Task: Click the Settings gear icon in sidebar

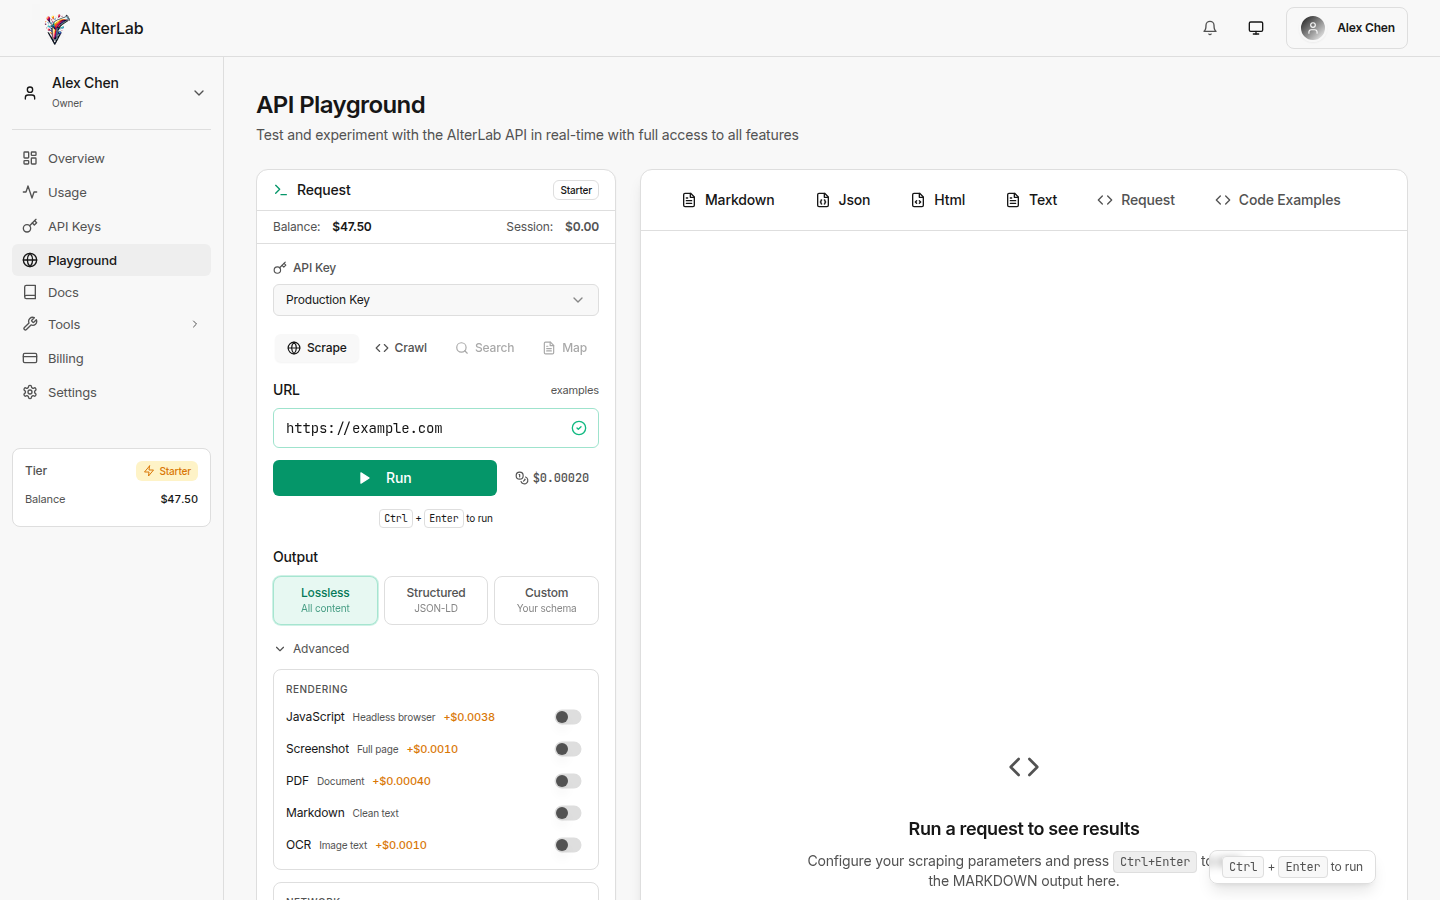Action: [x=30, y=392]
